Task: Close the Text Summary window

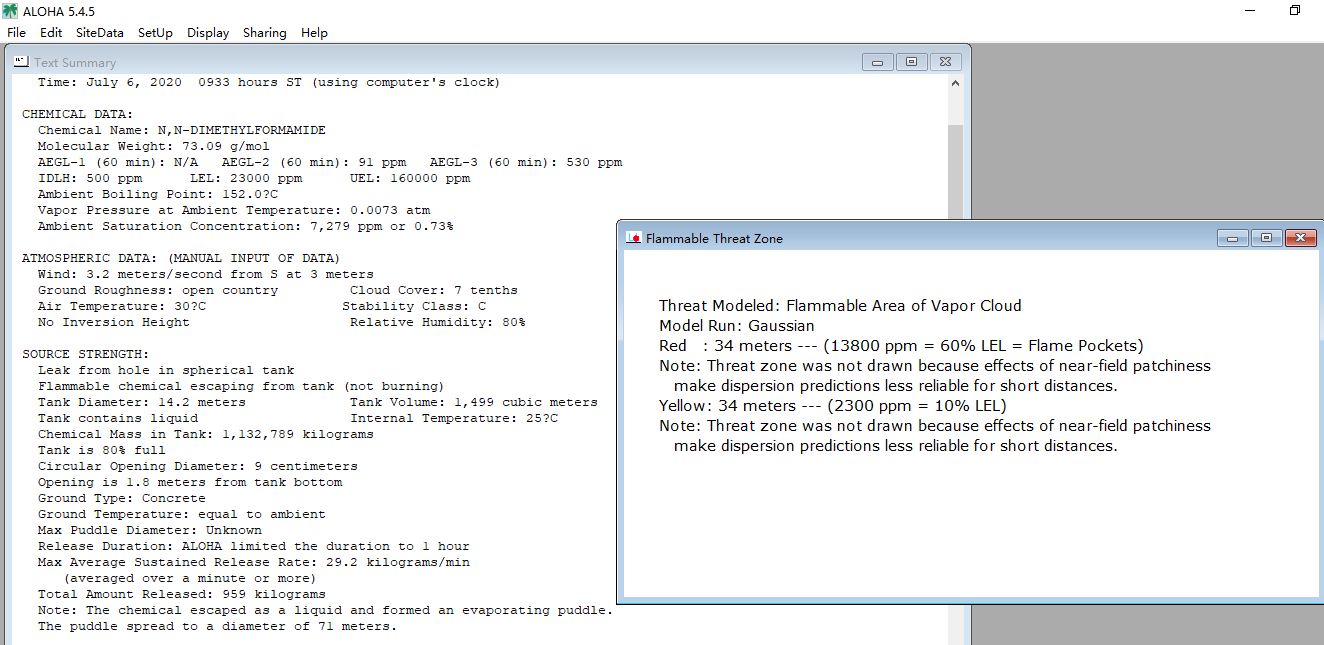Action: point(946,62)
